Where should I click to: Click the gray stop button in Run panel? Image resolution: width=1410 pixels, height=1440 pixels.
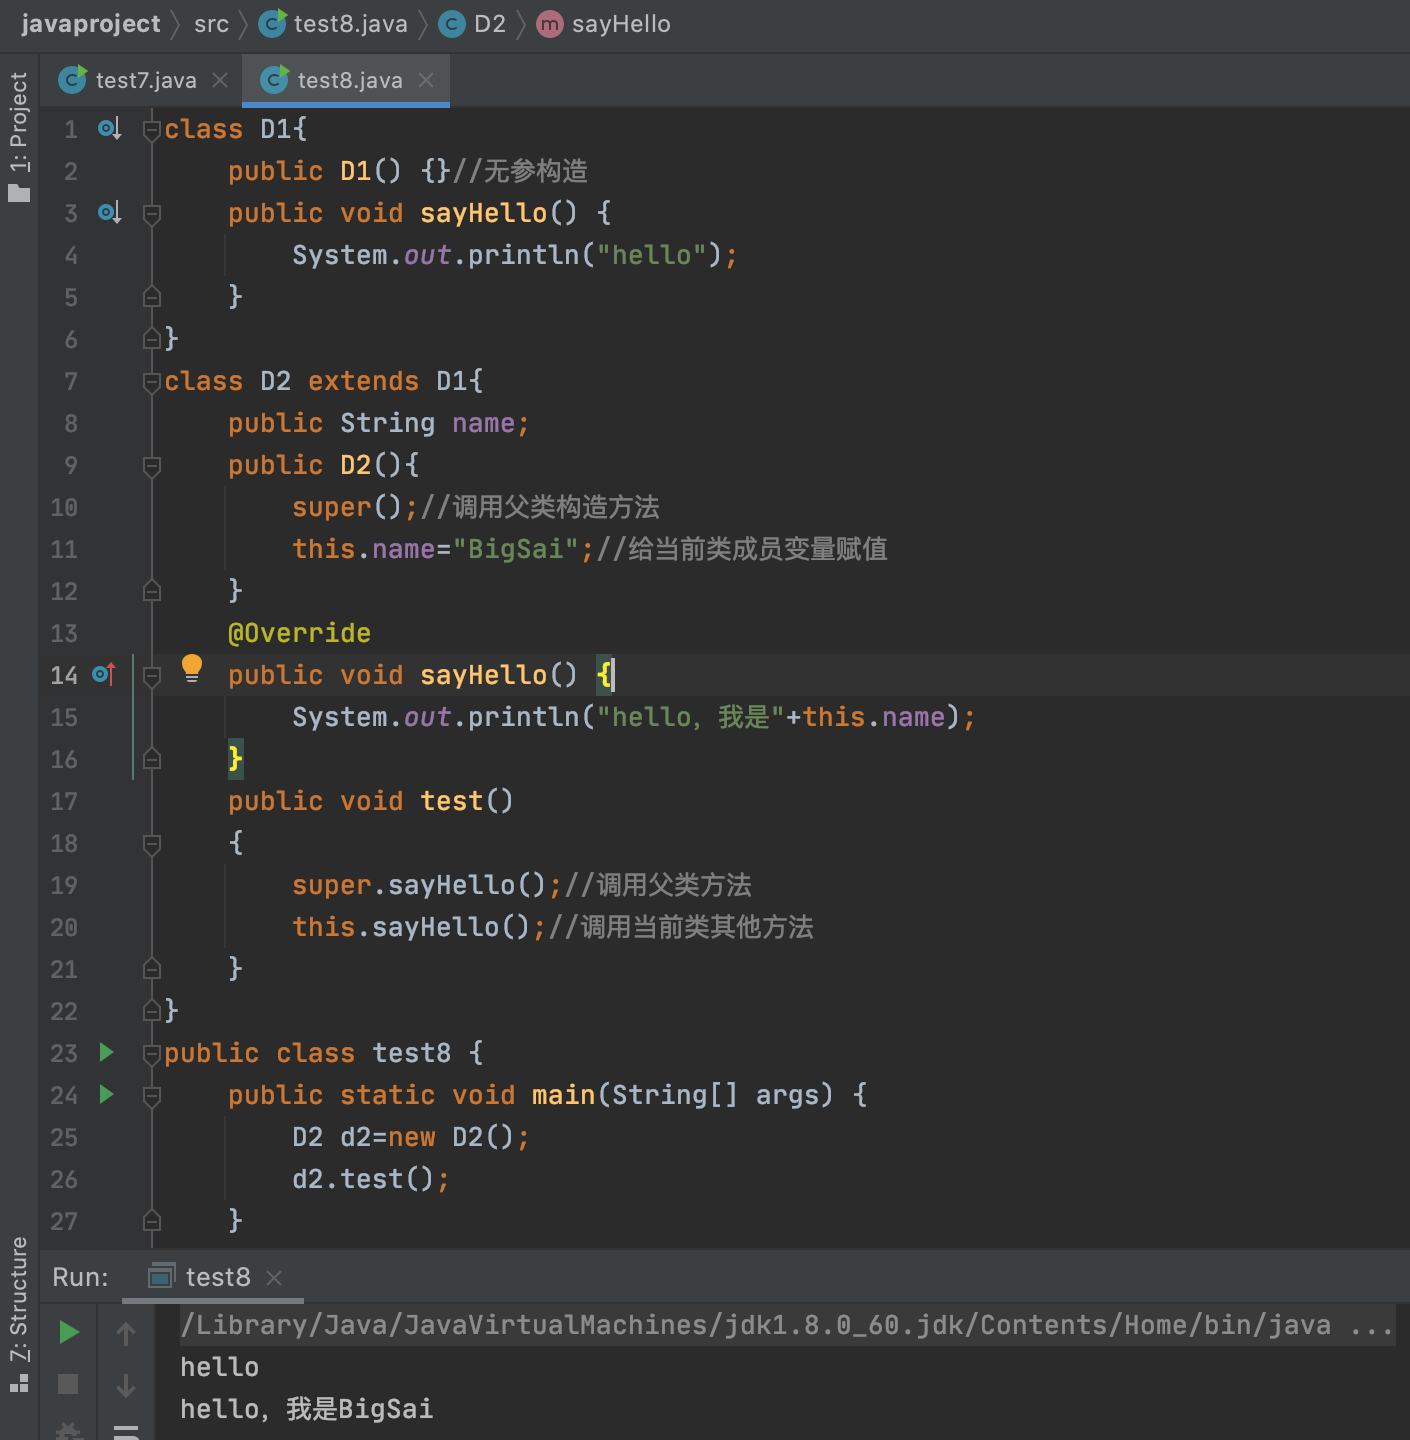click(68, 1384)
